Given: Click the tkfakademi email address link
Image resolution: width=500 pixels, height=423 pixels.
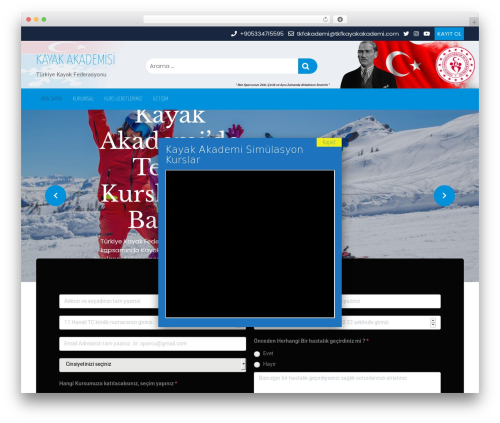Looking at the screenshot, I should tap(348, 34).
